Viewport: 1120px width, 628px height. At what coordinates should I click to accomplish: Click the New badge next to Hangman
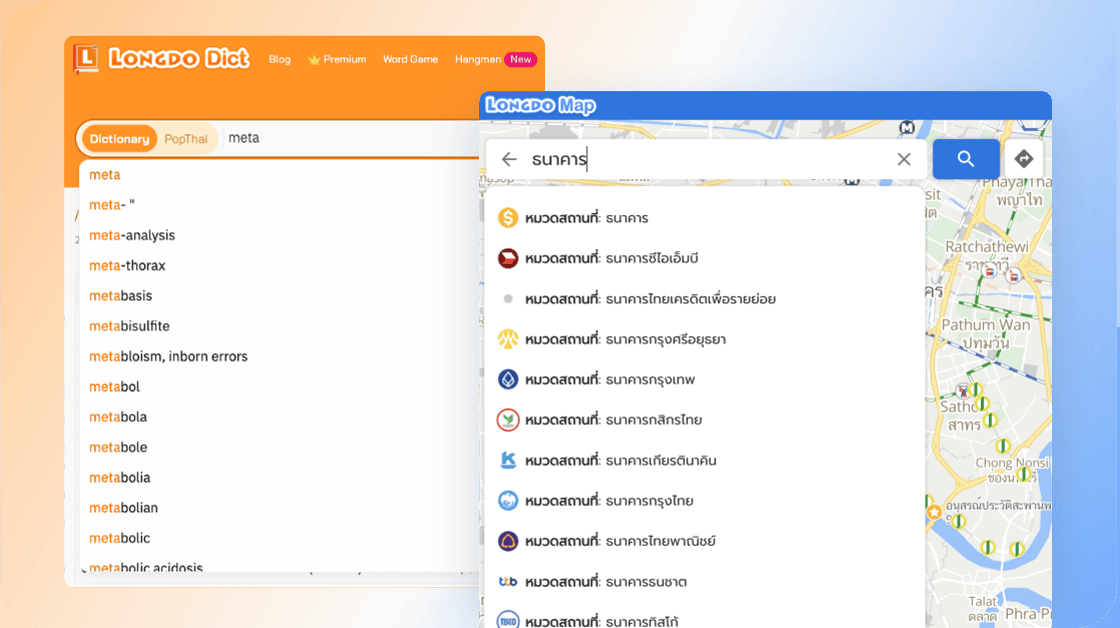(x=521, y=59)
